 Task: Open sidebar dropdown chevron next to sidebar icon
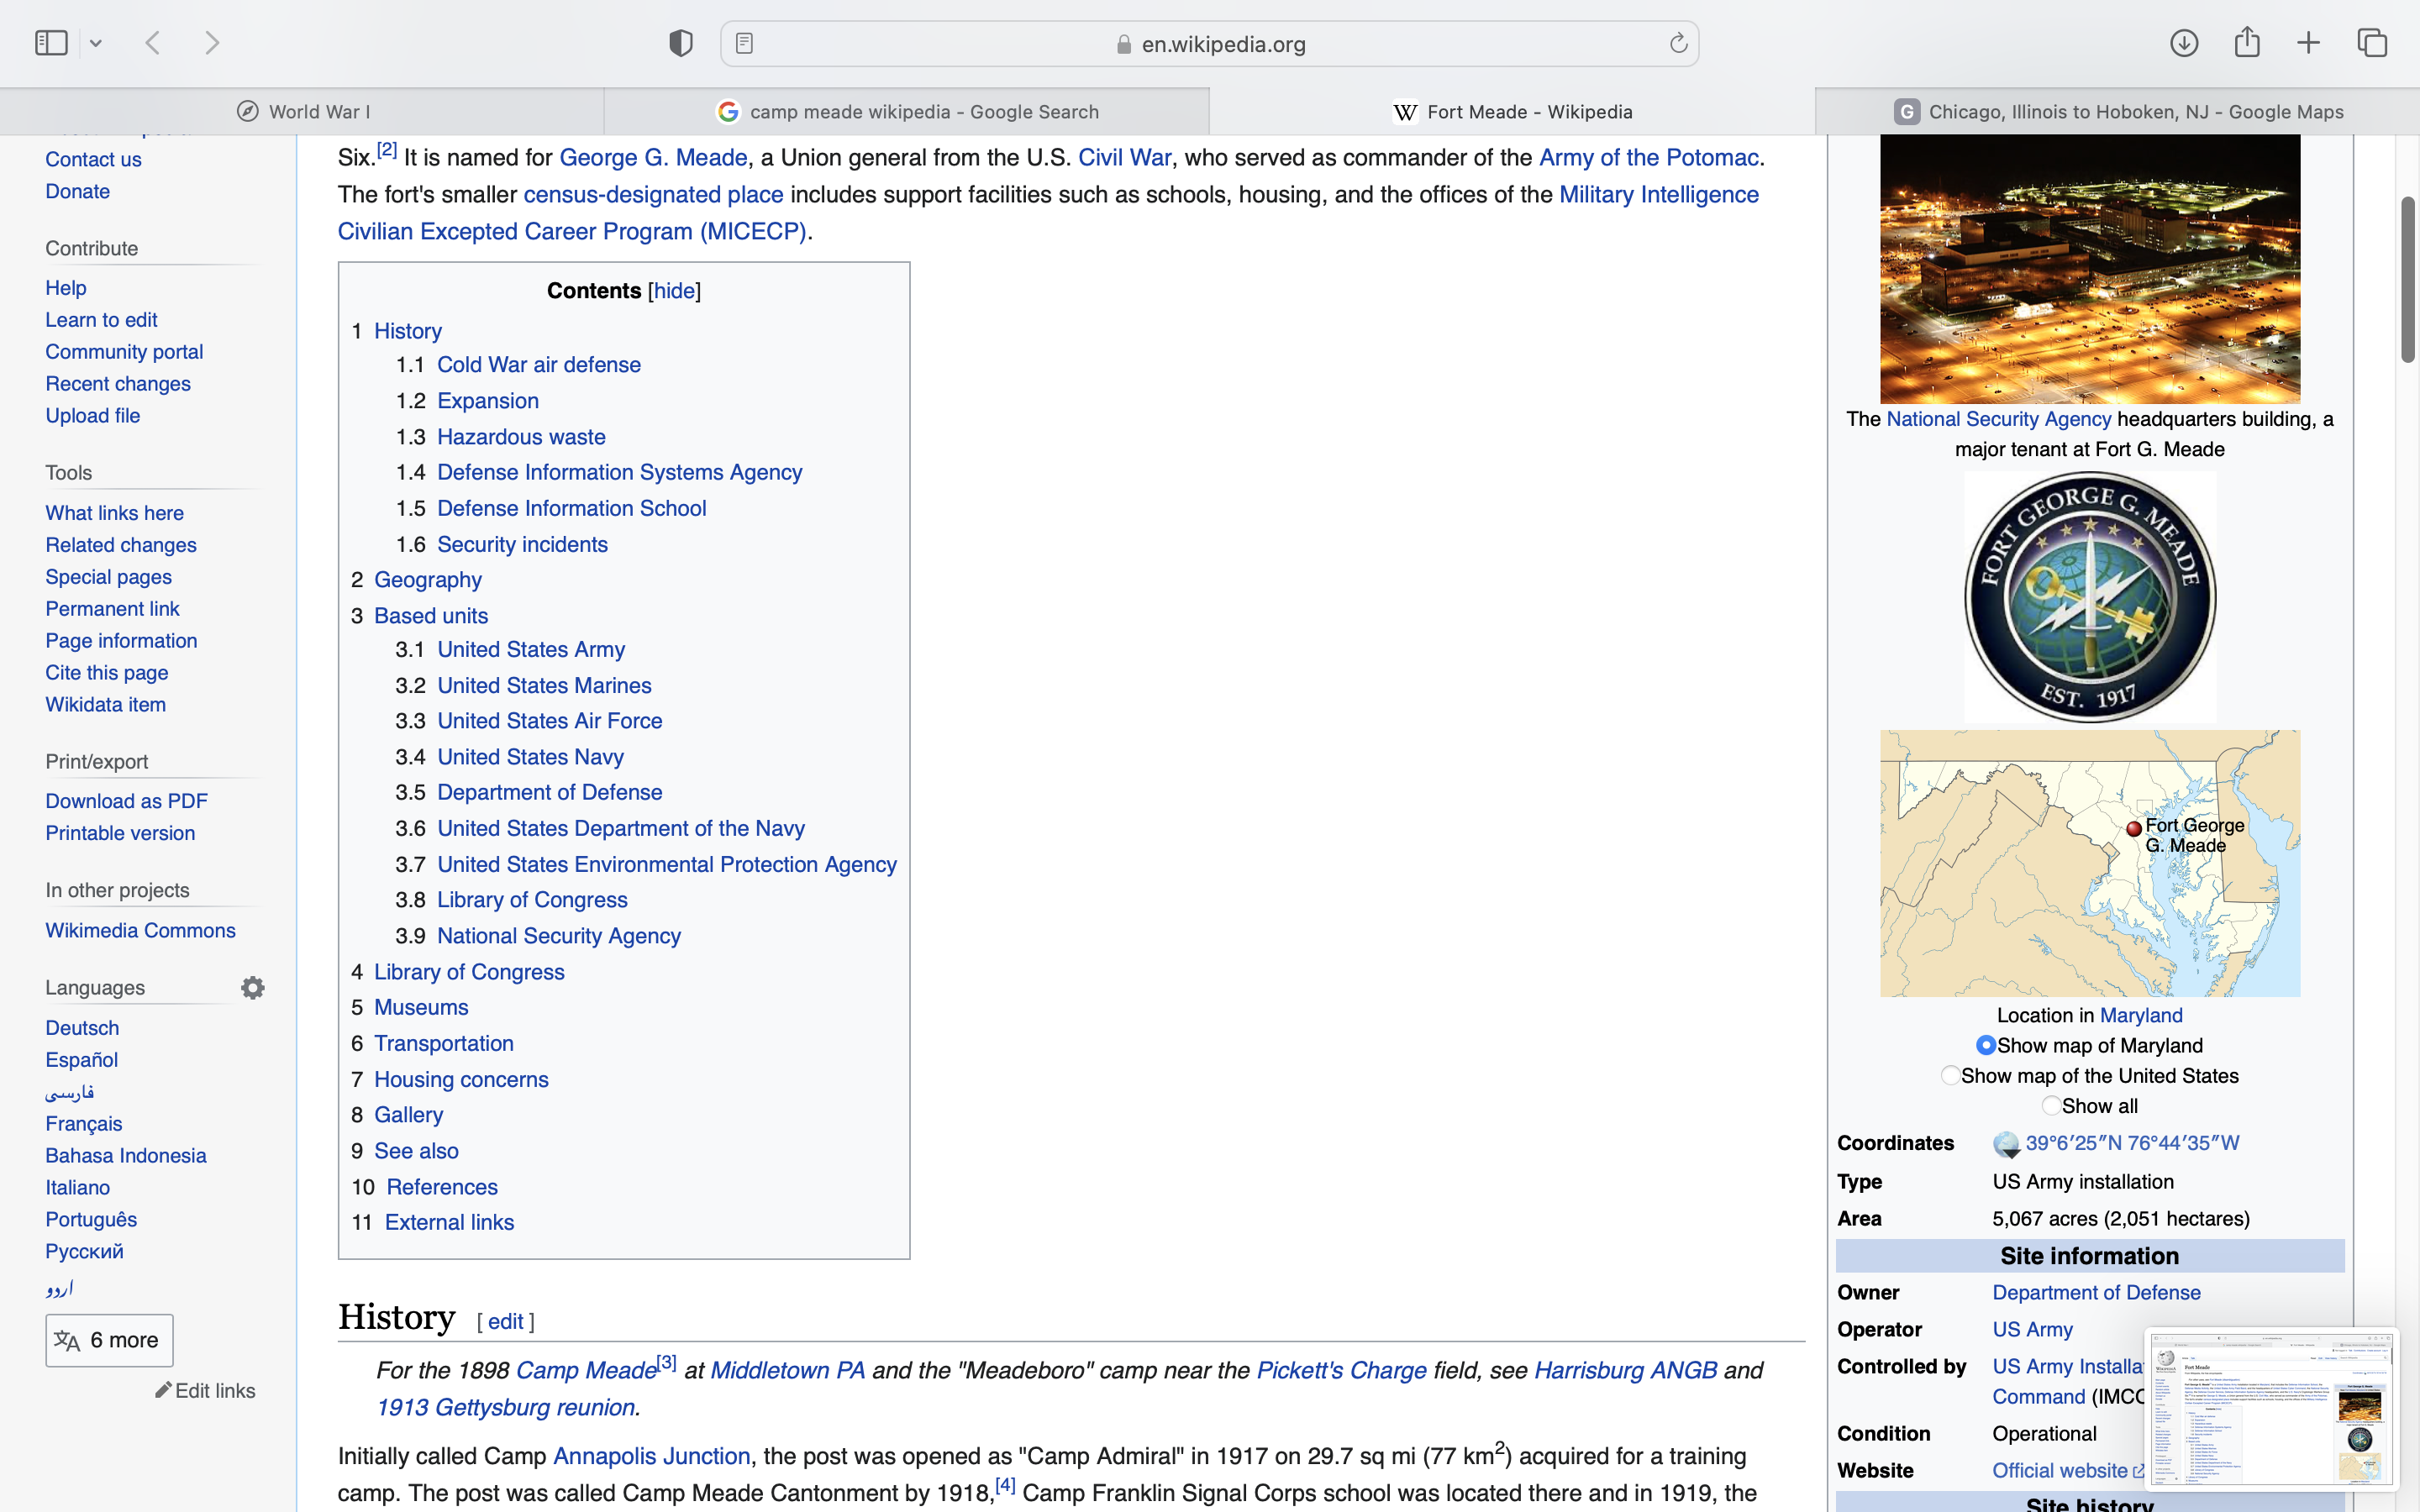coord(96,44)
